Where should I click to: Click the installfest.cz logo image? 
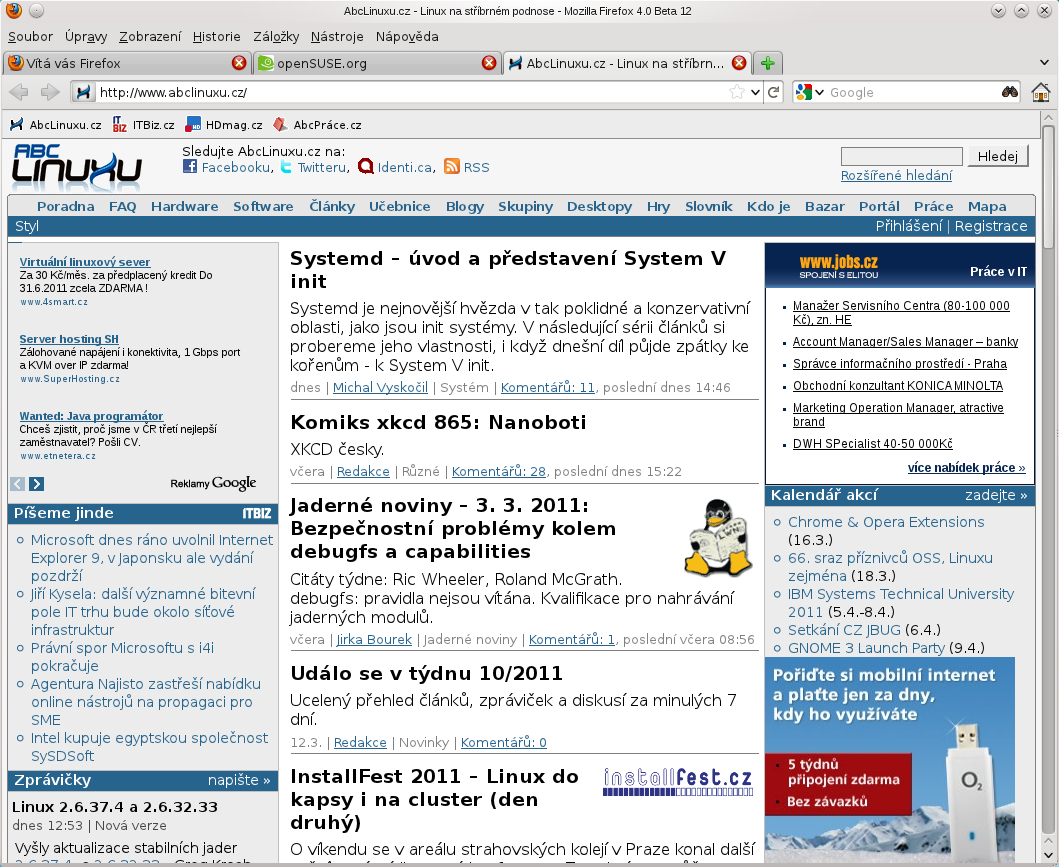point(677,782)
